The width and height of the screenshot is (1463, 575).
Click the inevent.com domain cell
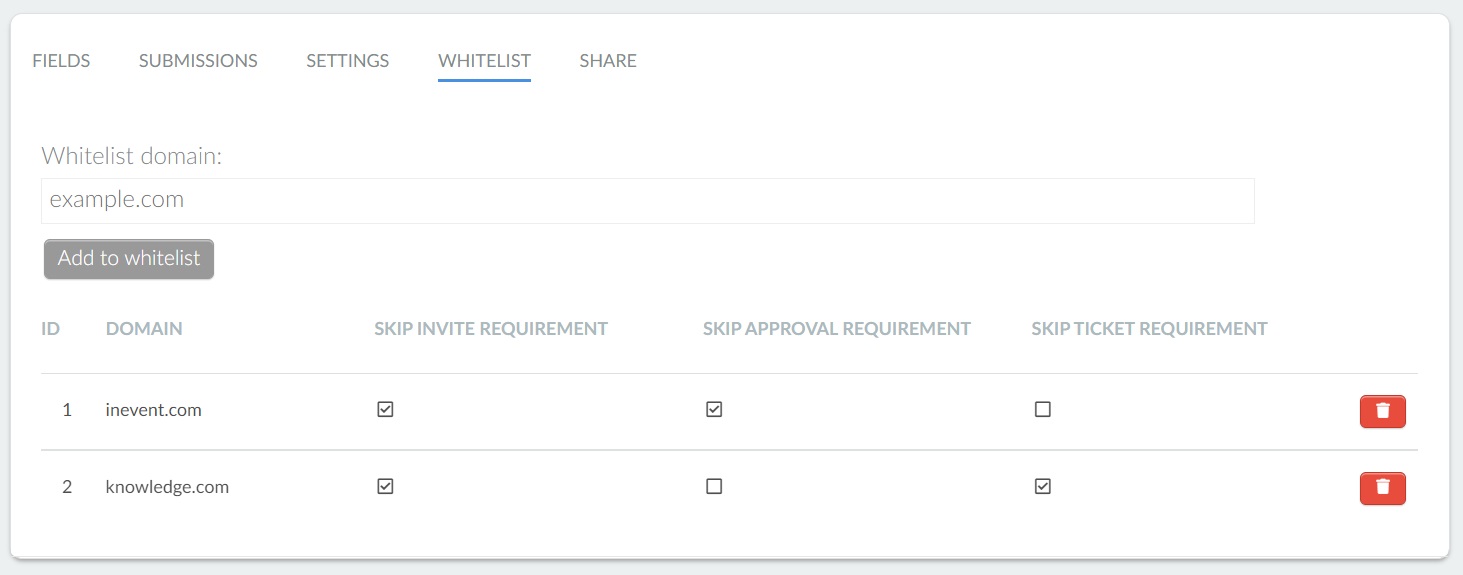point(153,410)
